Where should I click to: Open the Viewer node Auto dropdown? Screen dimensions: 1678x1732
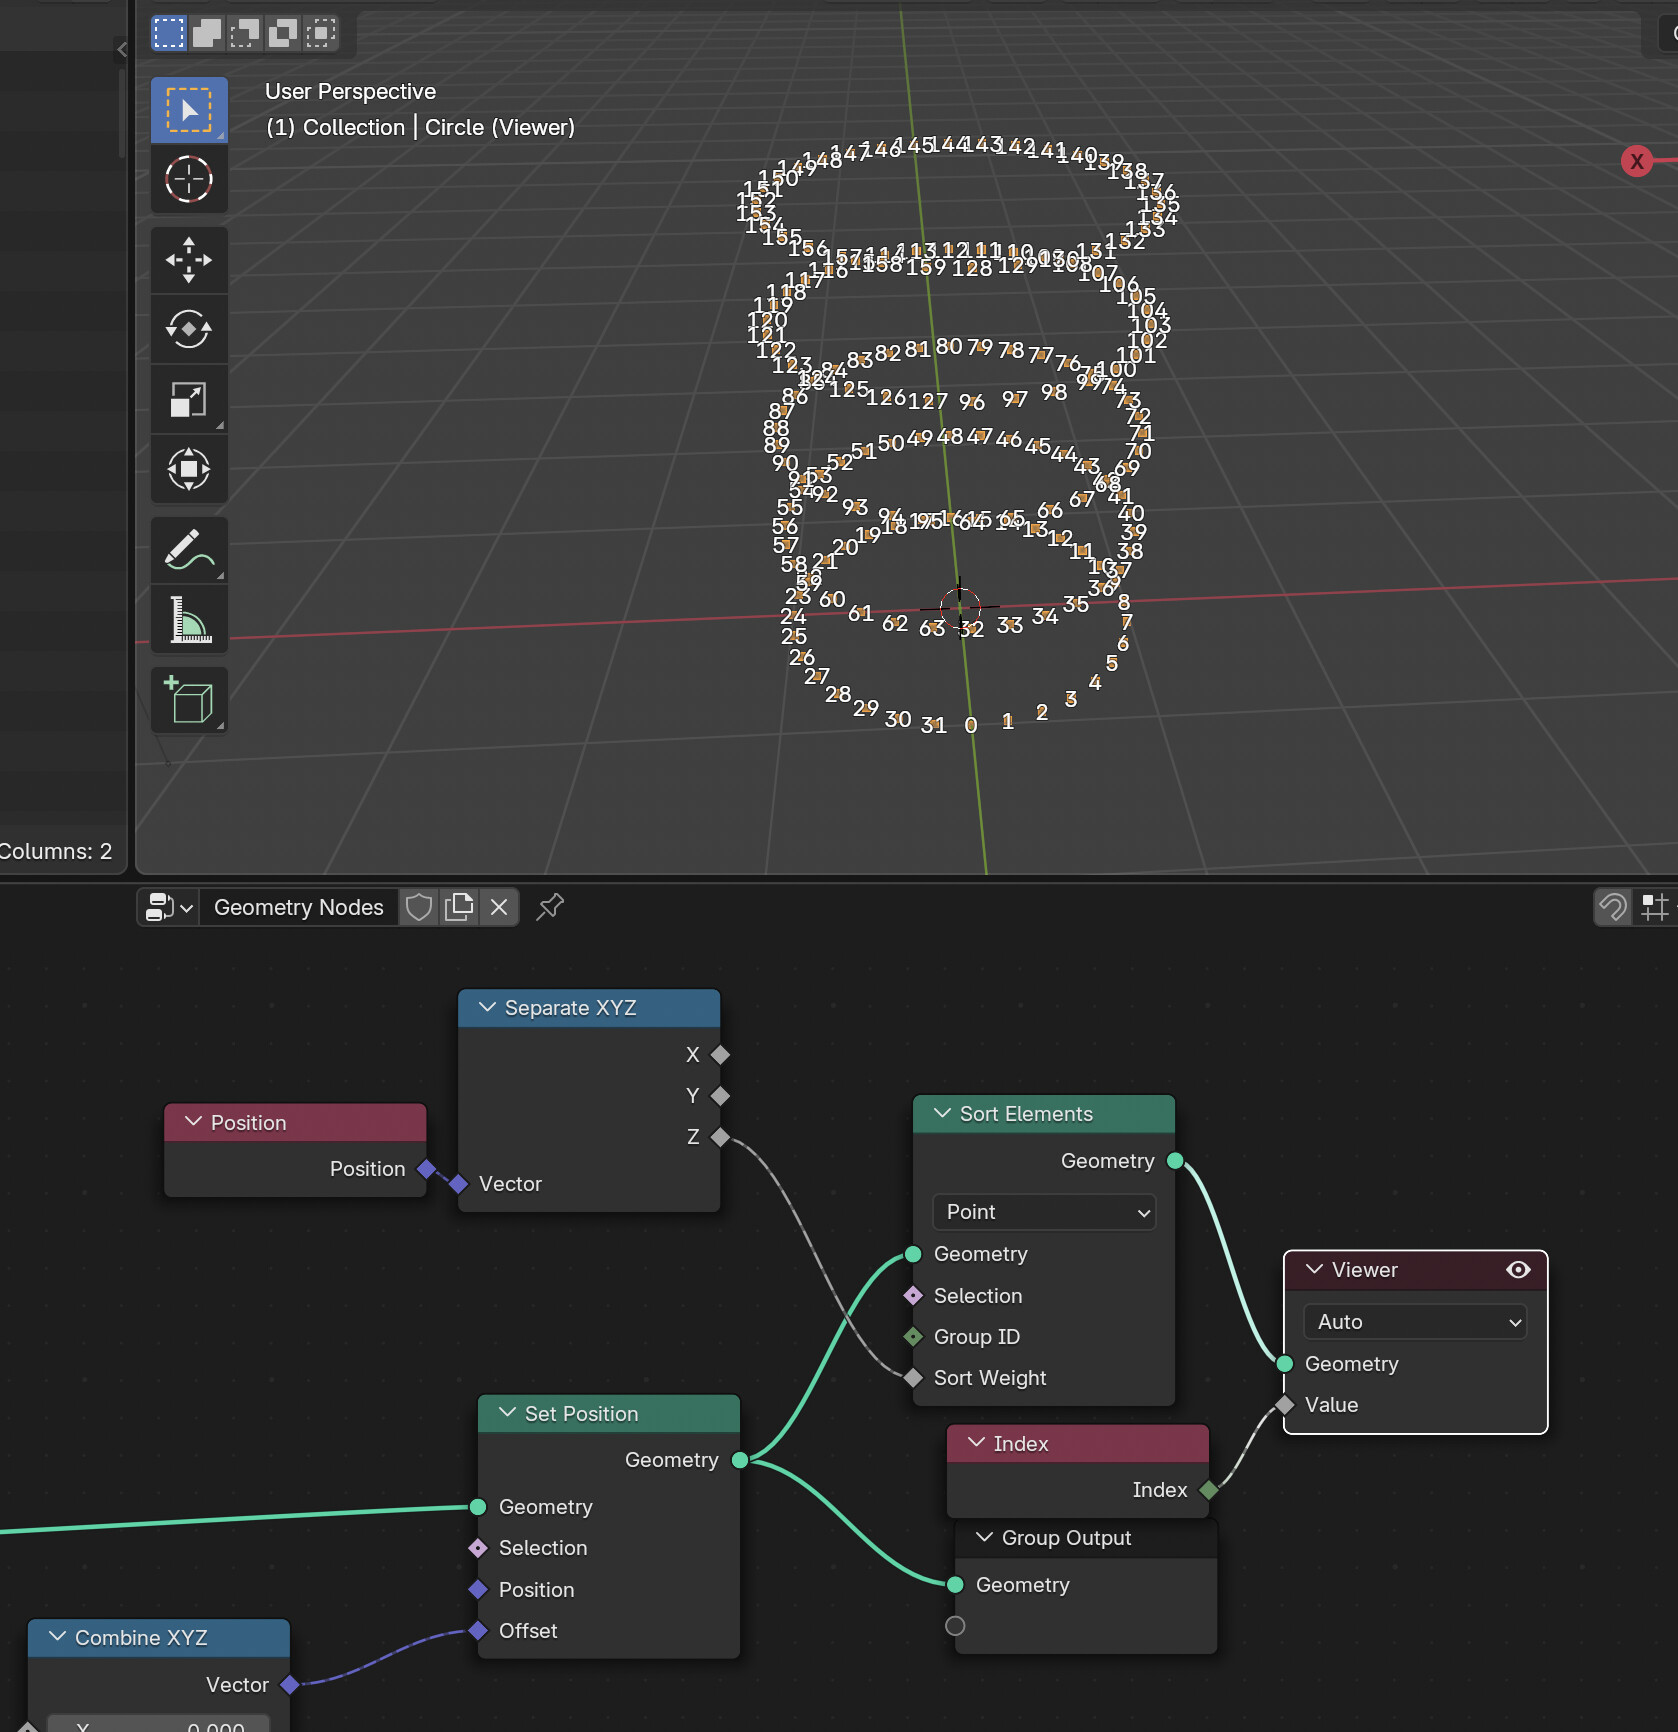point(1415,1322)
